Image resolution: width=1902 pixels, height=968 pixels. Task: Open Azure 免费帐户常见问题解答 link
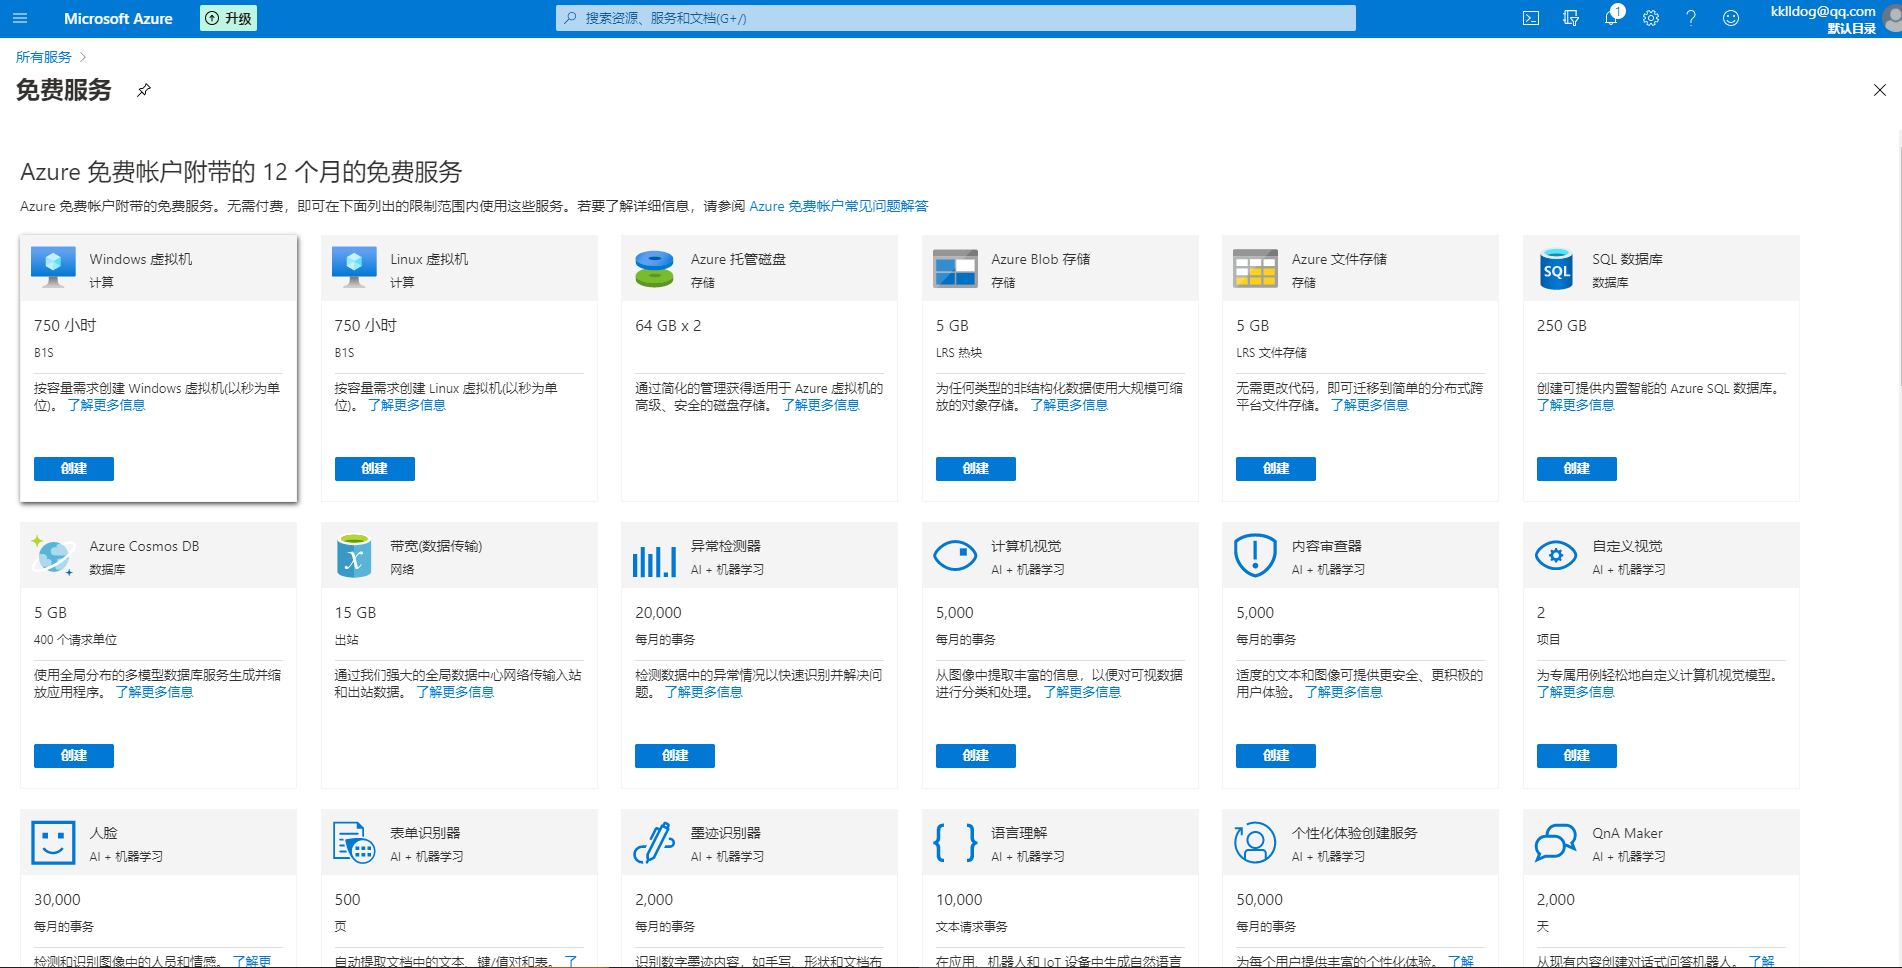pos(838,206)
